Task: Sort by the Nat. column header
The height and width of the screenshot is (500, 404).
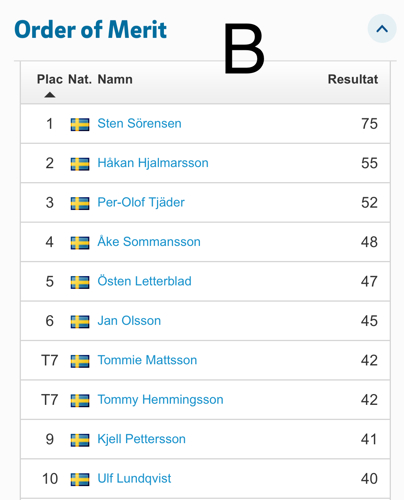Action: point(80,79)
